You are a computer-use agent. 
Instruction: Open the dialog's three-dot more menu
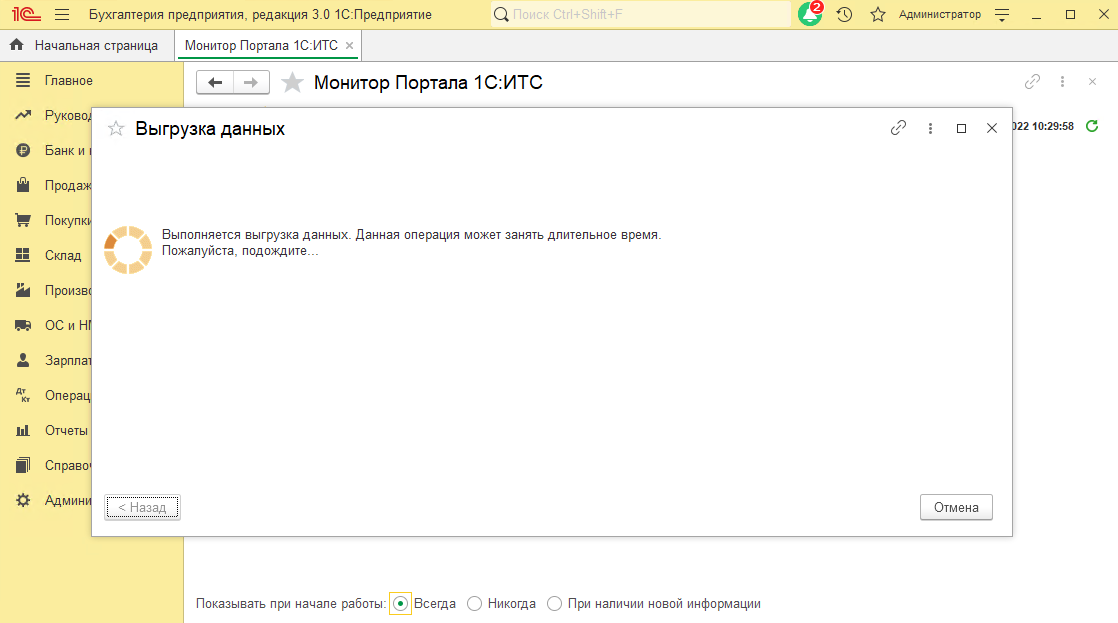tap(930, 128)
